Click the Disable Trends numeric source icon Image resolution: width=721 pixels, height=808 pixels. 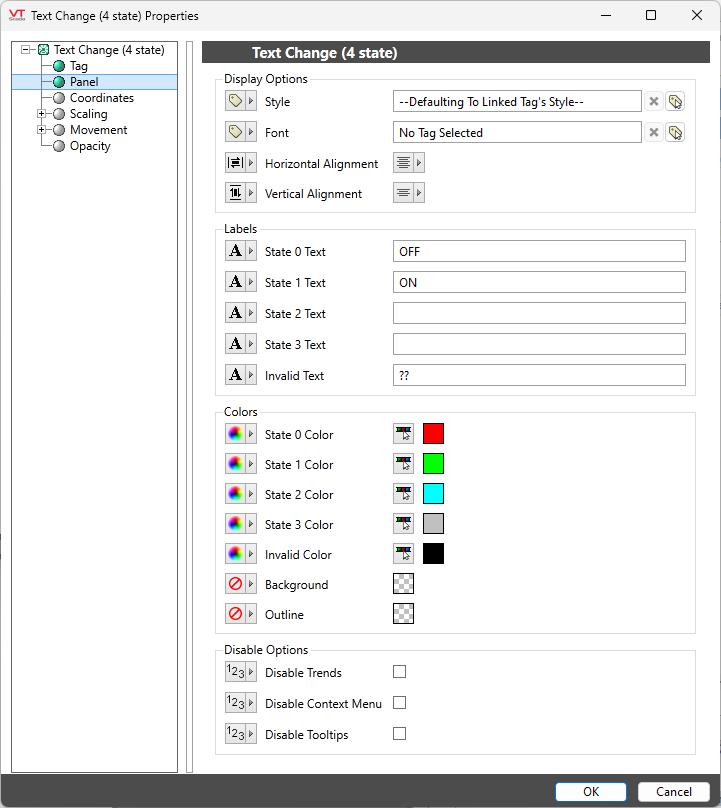coord(236,673)
